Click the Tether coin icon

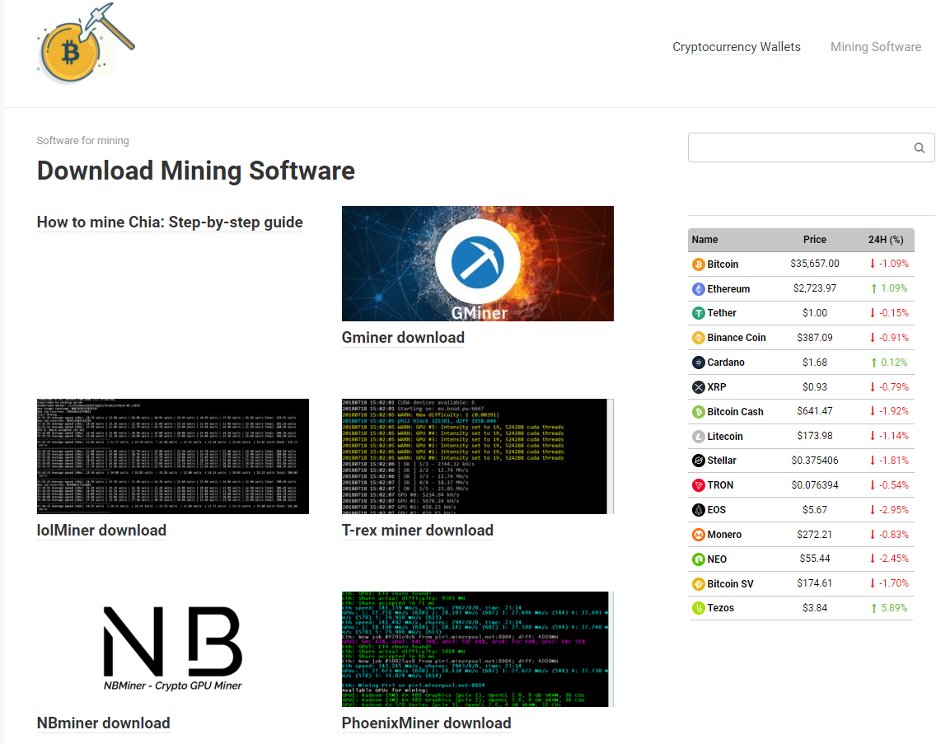[698, 313]
